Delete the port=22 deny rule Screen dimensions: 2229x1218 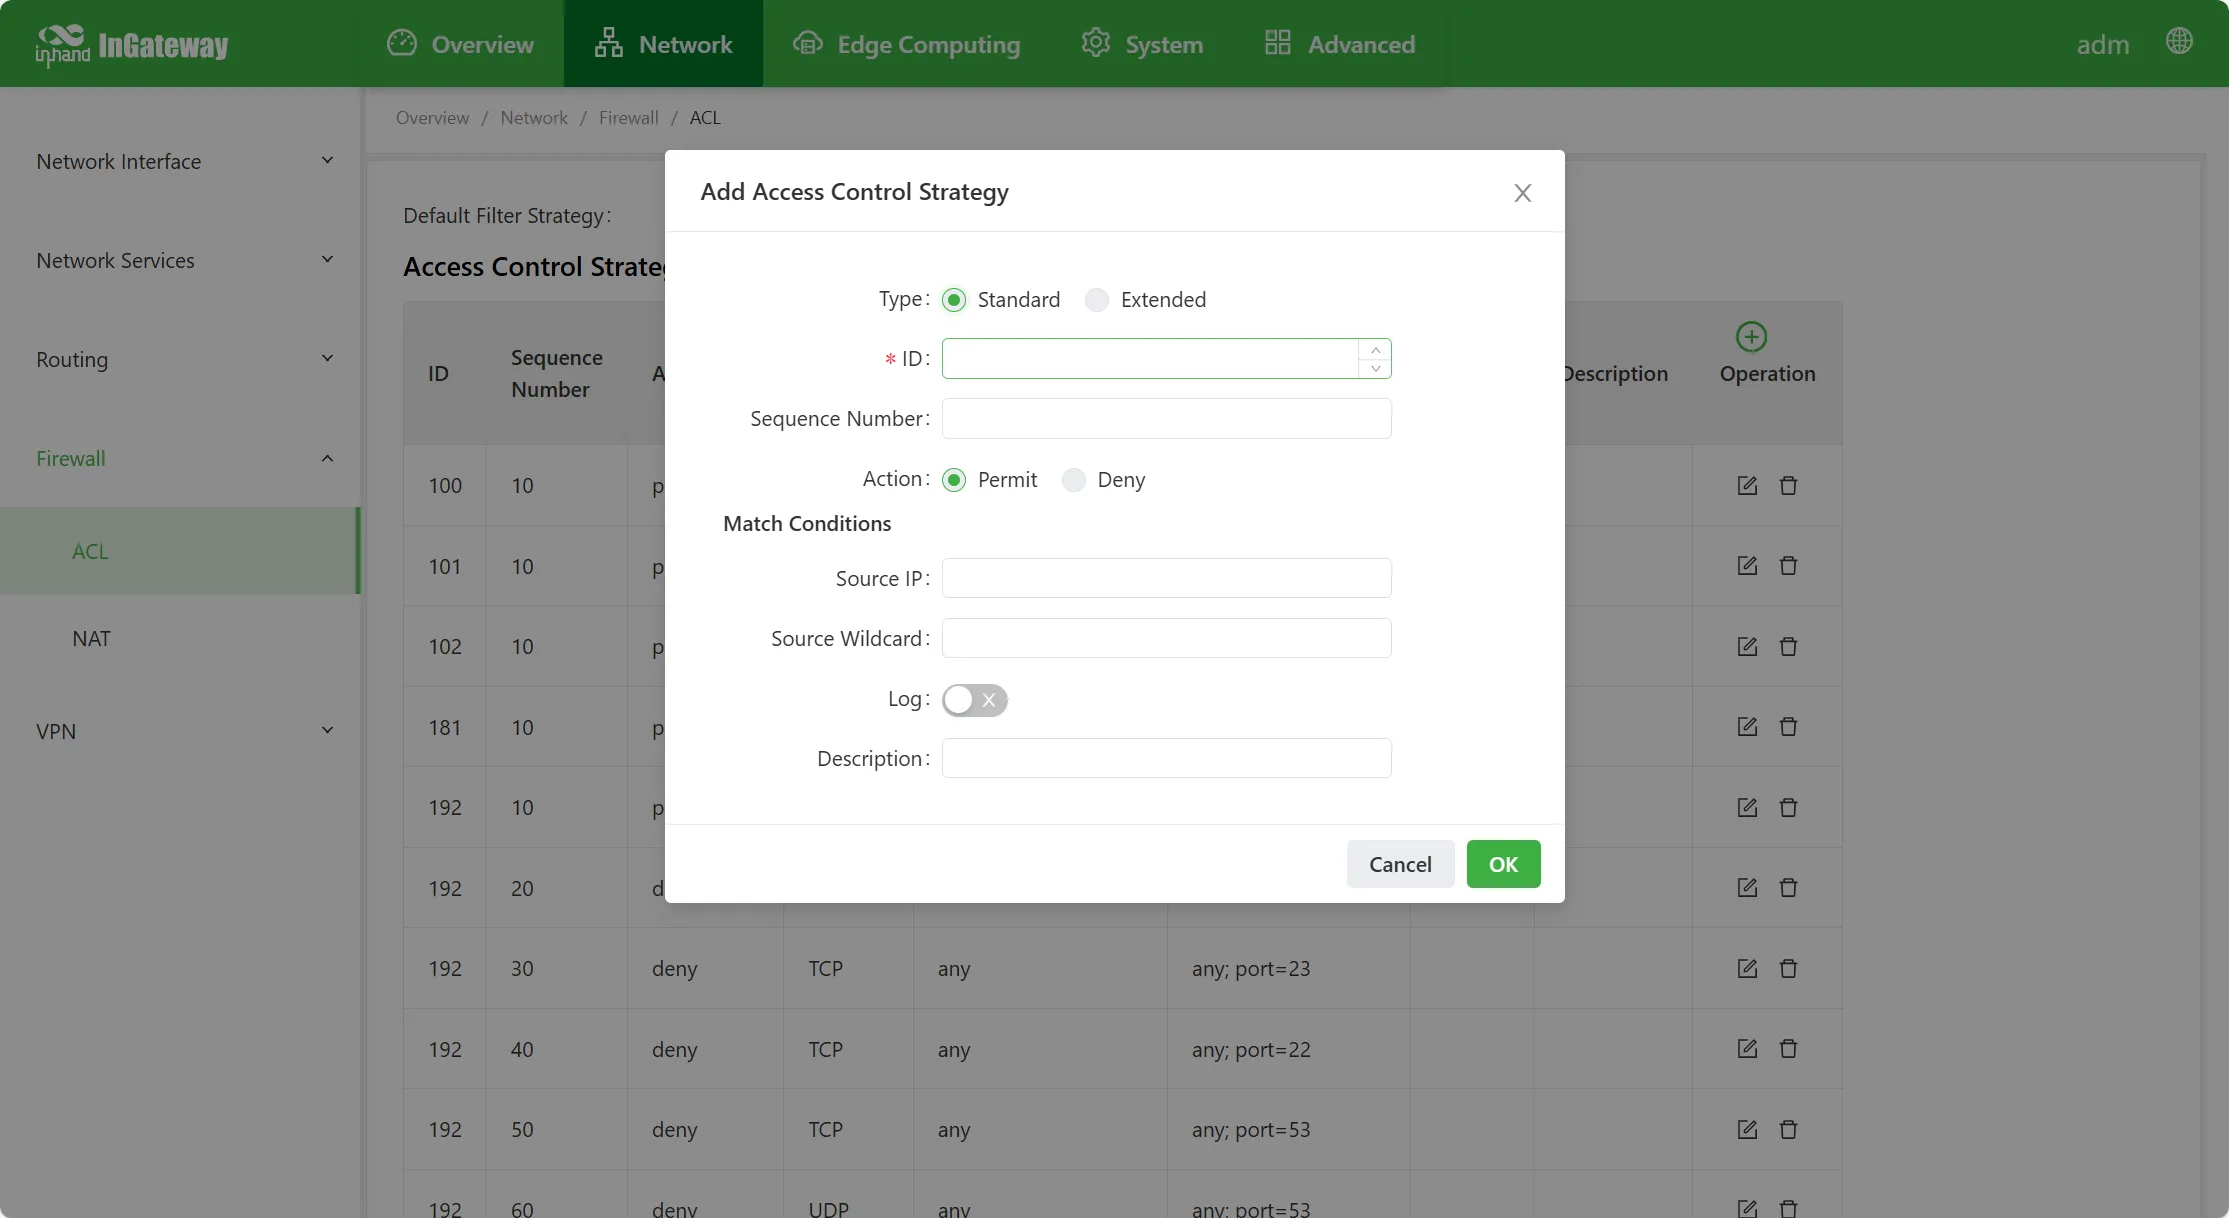click(1789, 1049)
